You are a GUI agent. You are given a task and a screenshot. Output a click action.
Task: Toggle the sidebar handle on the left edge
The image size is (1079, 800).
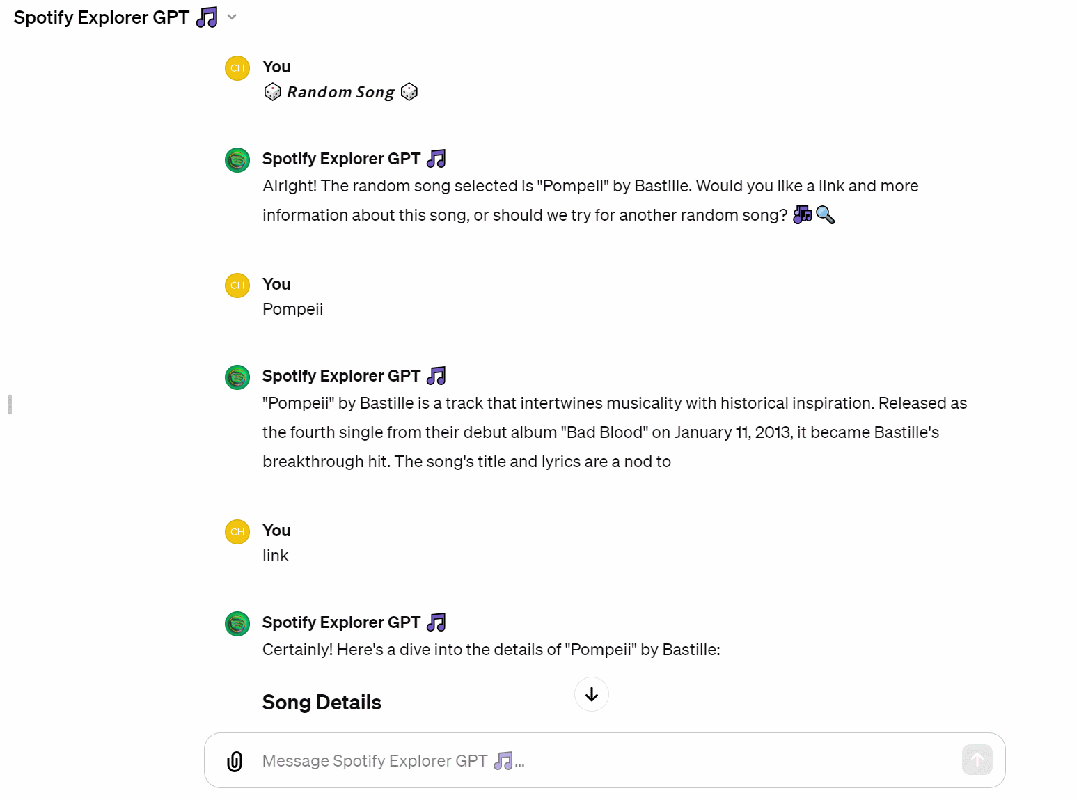[x=10, y=404]
